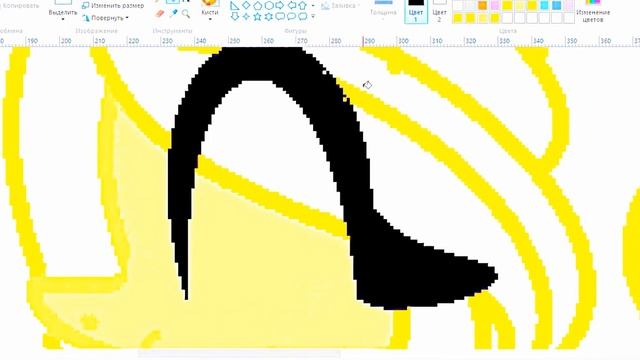Viewport: 640px width, 360px height.
Task: Choose the six-point star shape
Action: point(269,17)
